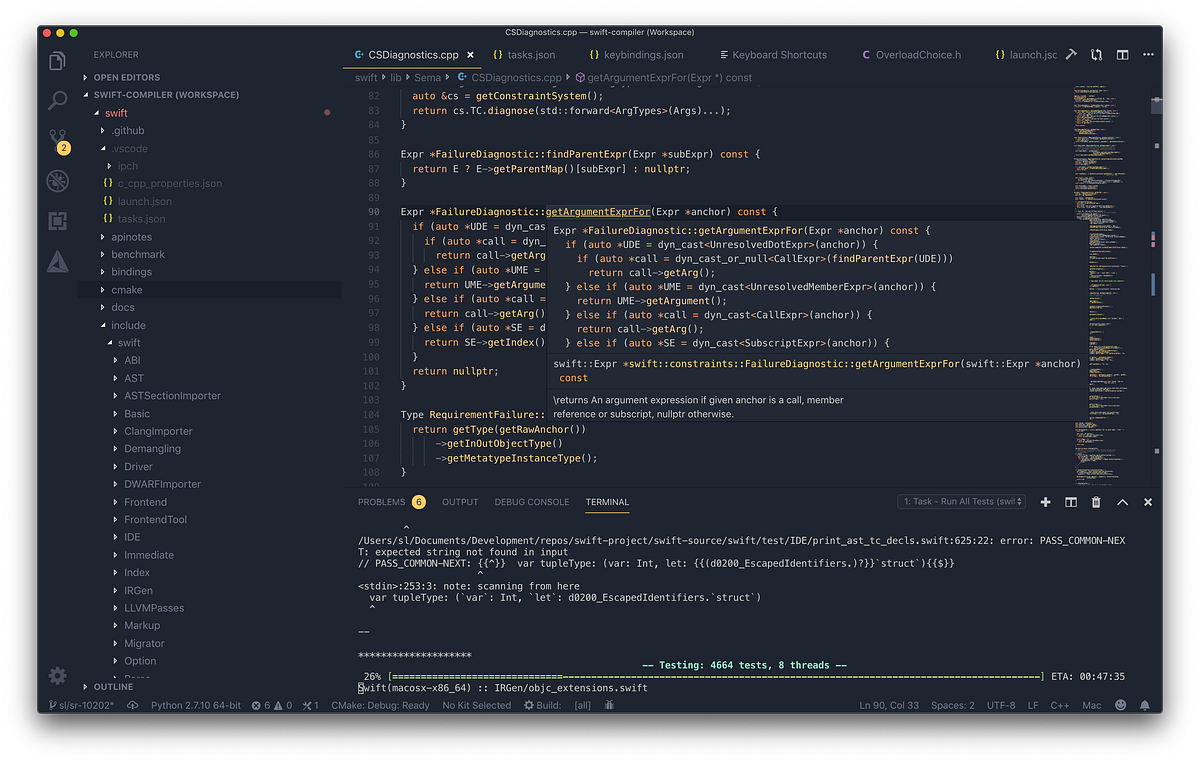The height and width of the screenshot is (763, 1200).
Task: Open the Manage gear icon
Action: tap(58, 675)
